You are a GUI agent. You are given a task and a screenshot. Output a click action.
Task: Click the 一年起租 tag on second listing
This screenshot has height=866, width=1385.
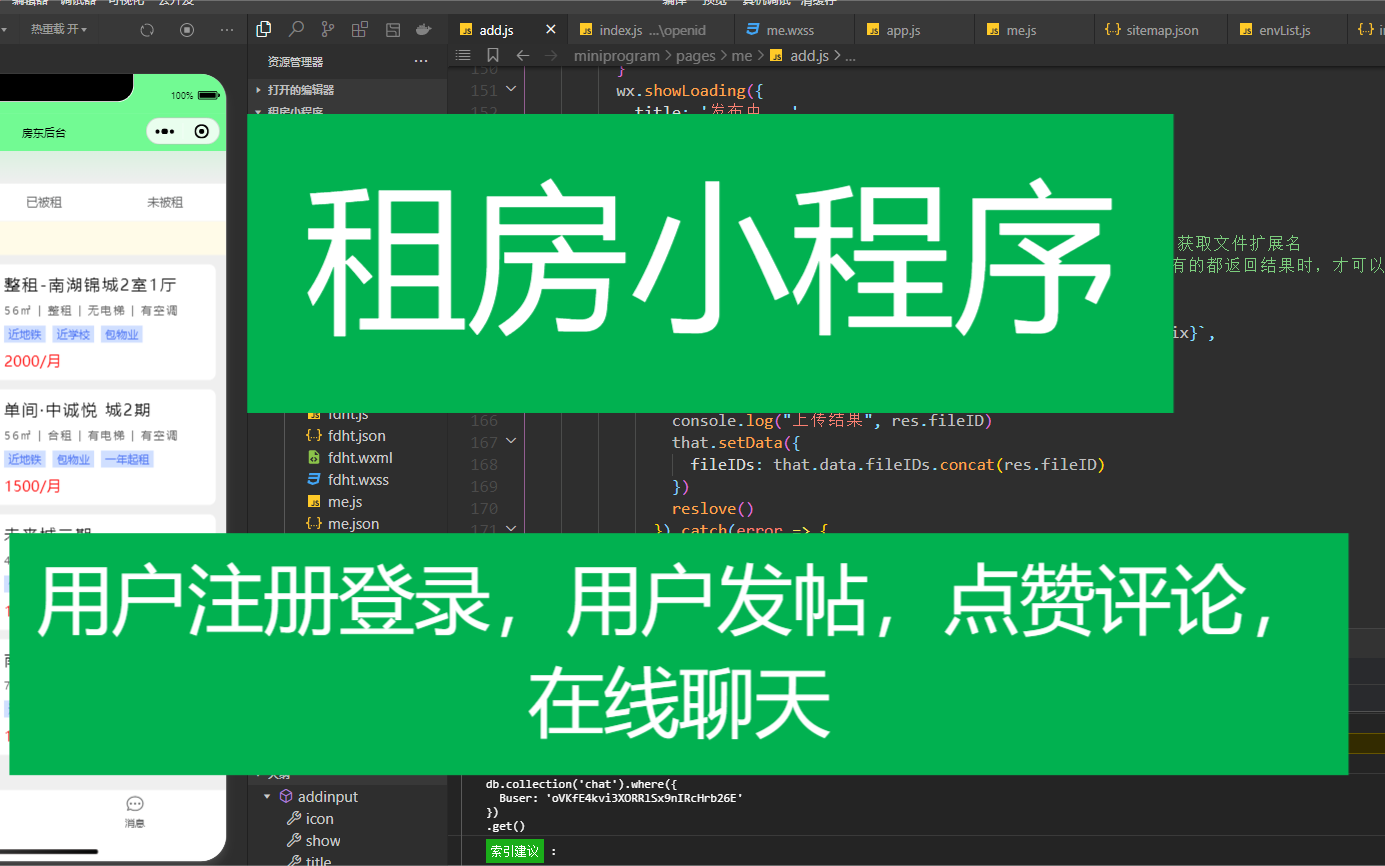(x=126, y=460)
